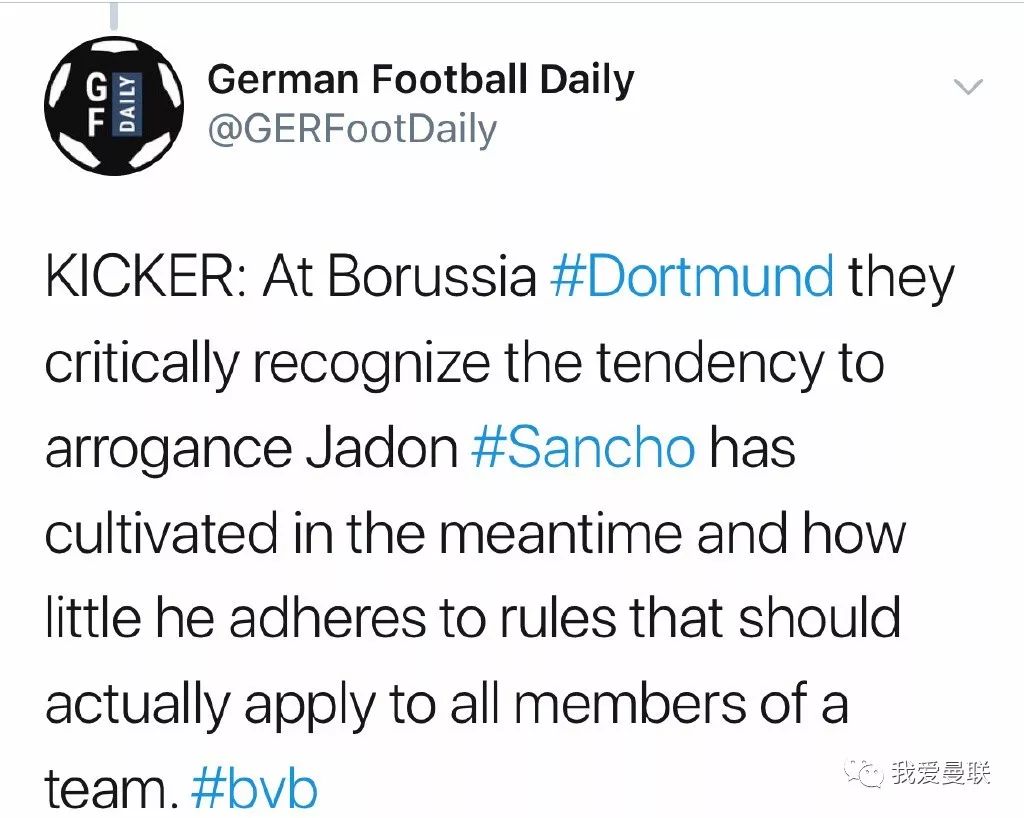Image resolution: width=1024 pixels, height=818 pixels.
Task: Expand the tweet options chevron
Action: coord(968,86)
